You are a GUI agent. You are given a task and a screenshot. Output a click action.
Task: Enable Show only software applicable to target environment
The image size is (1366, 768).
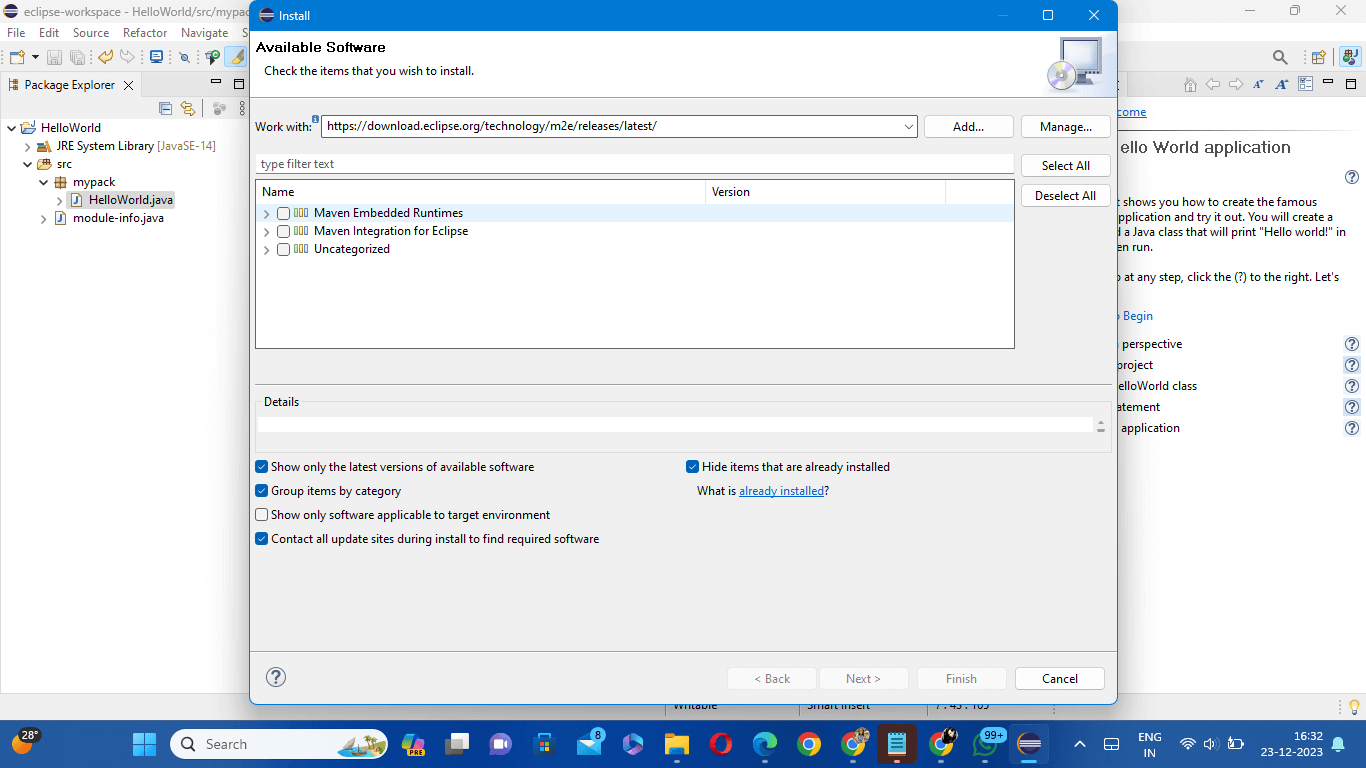coord(261,514)
